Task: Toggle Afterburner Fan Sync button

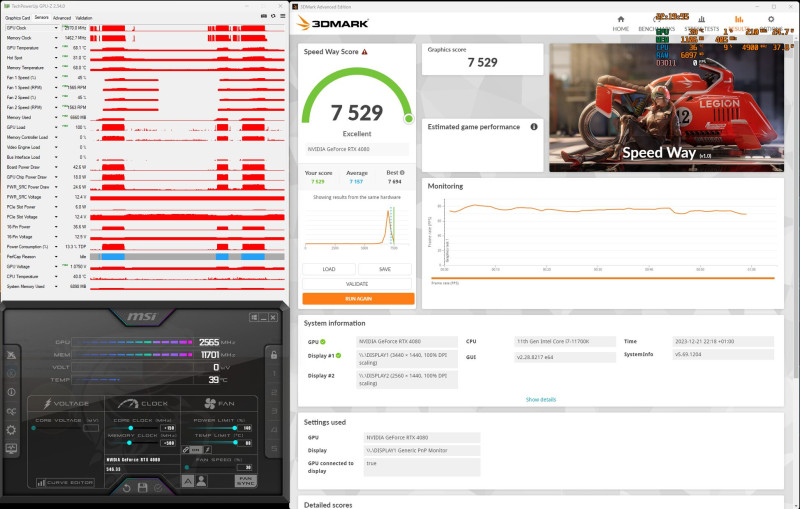Action: 245,481
